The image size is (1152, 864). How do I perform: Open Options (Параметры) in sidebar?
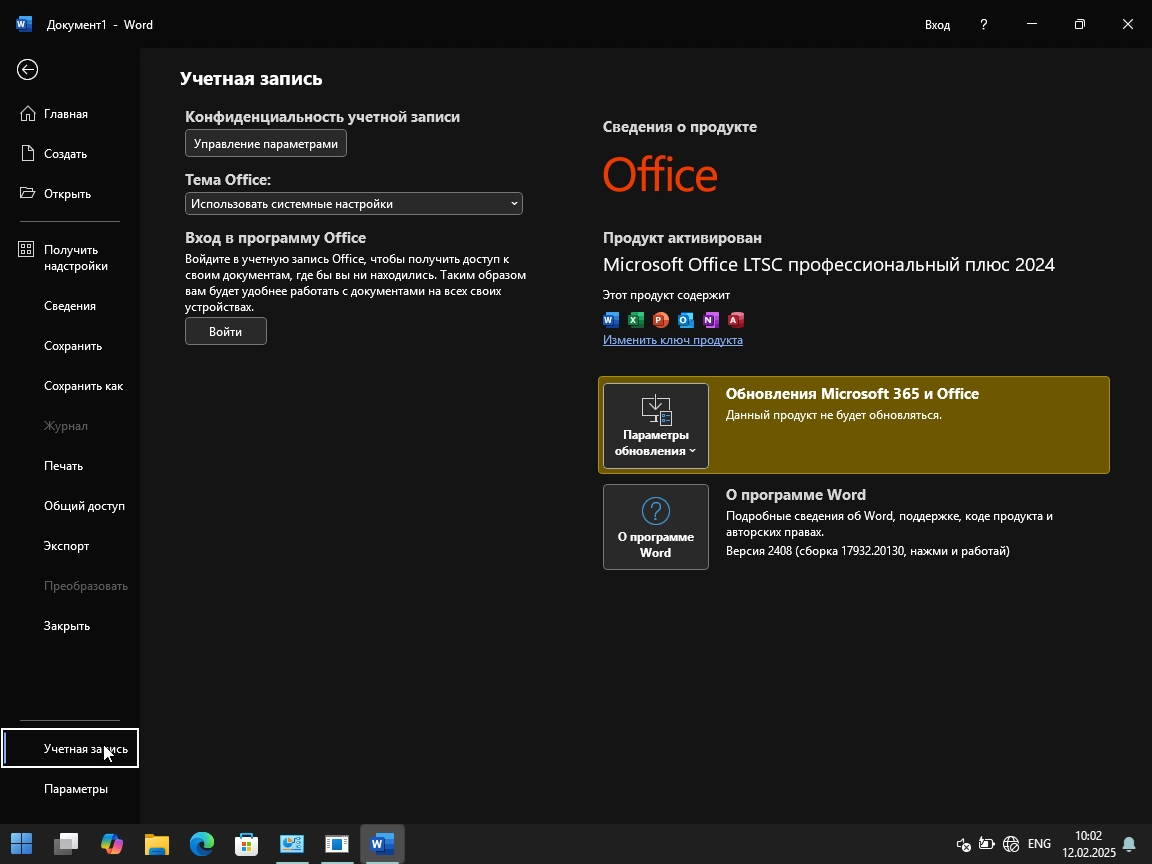pos(75,789)
